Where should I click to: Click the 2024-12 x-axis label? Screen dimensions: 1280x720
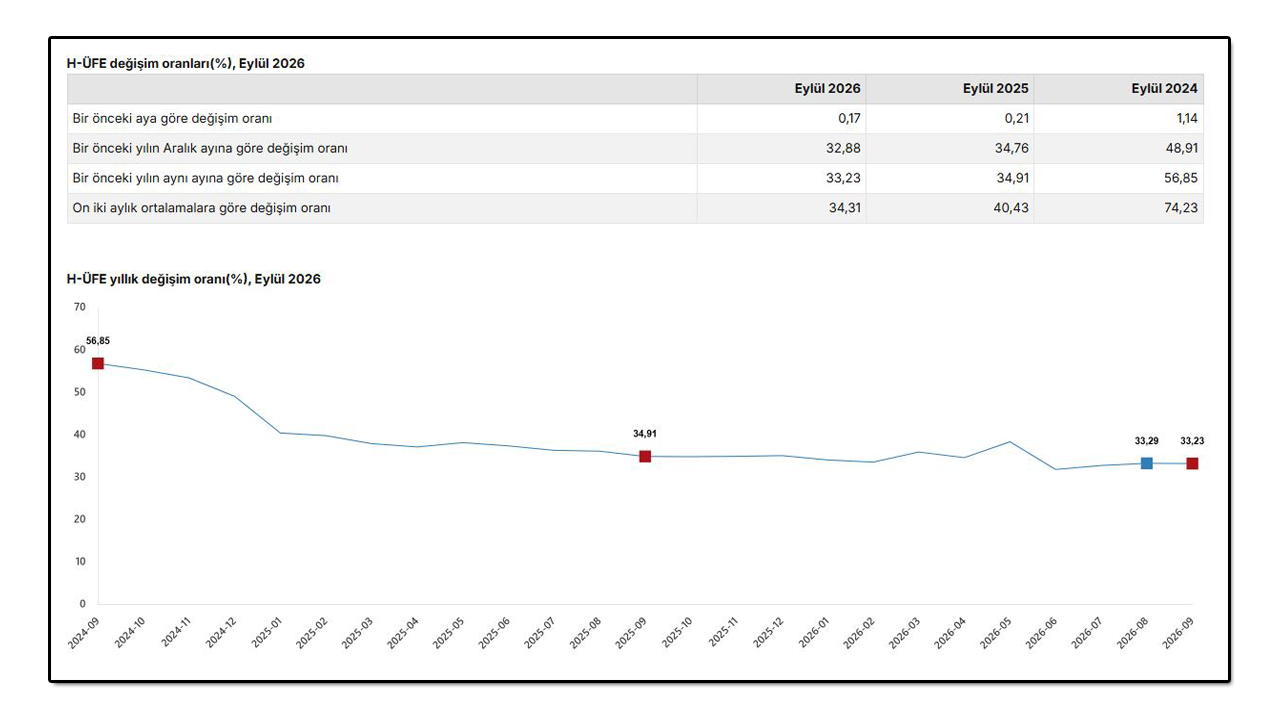(x=220, y=632)
